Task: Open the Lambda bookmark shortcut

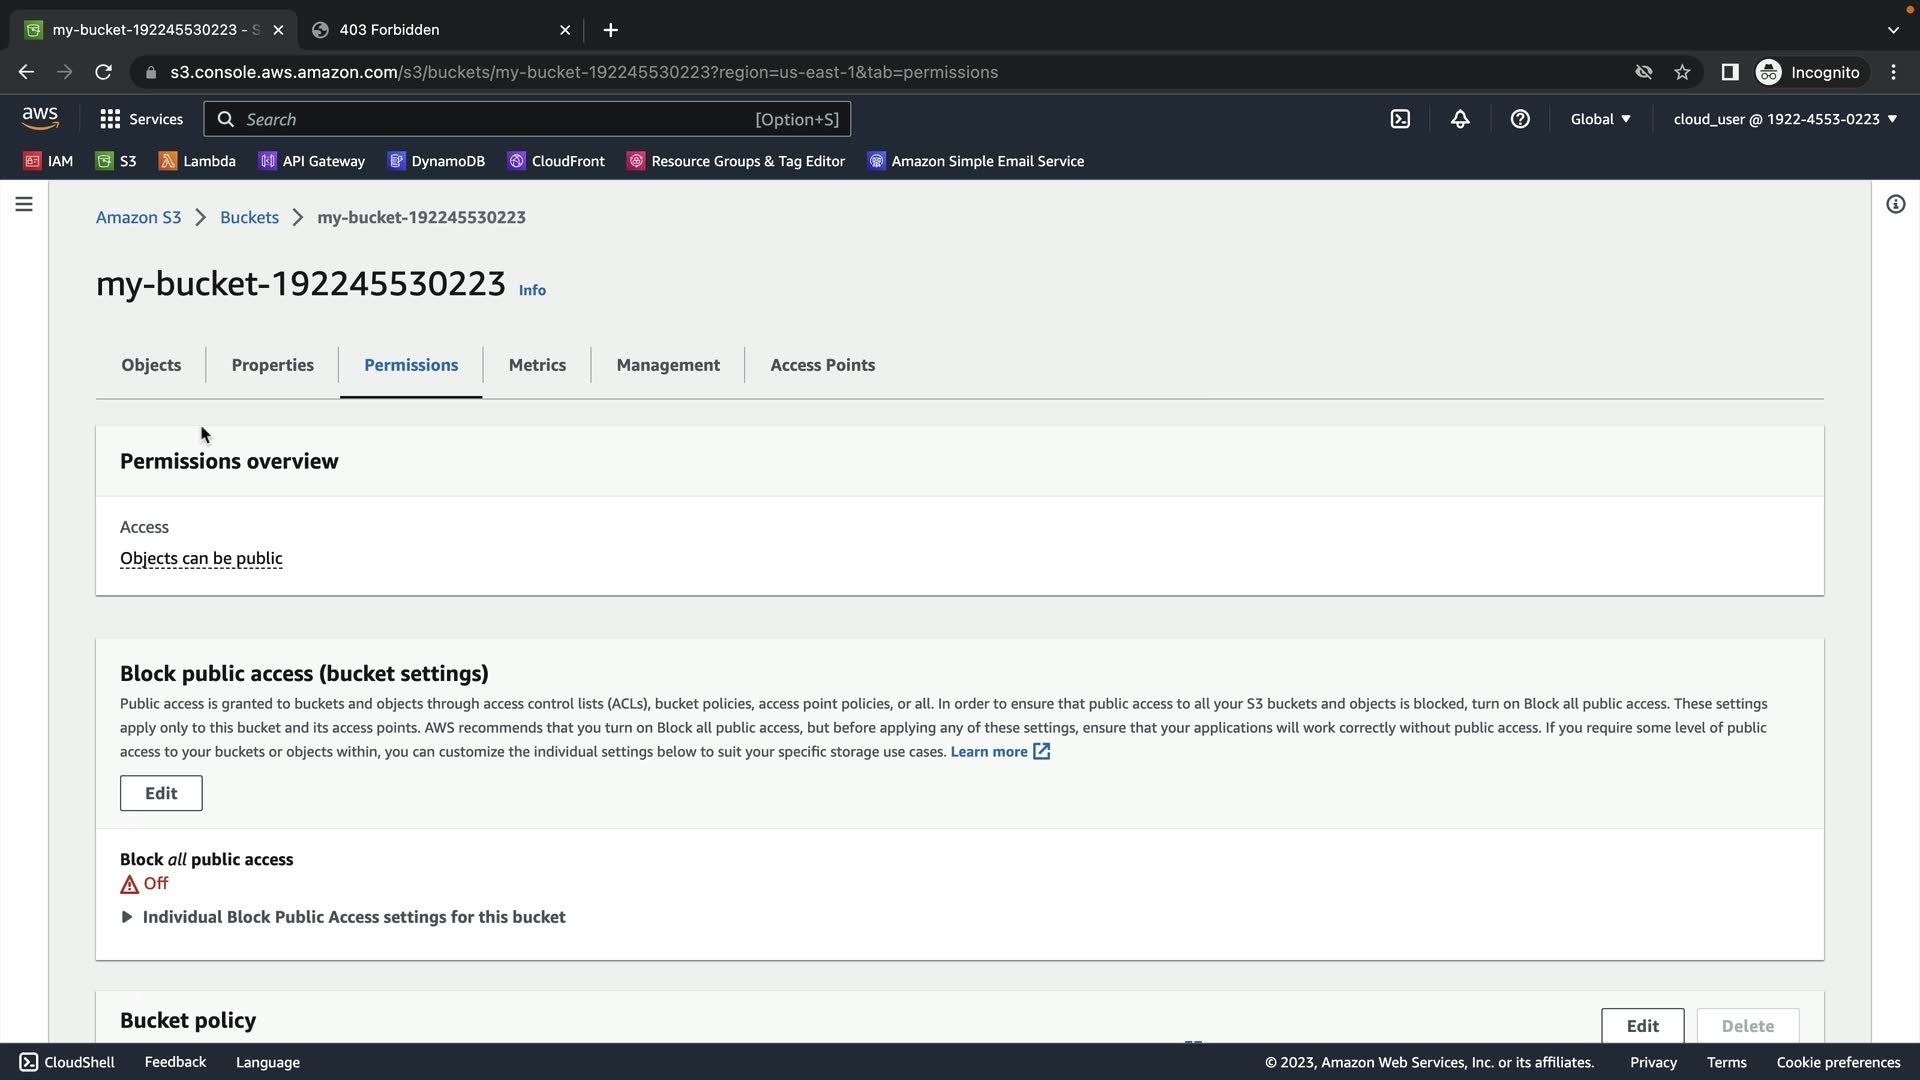Action: pyautogui.click(x=197, y=161)
